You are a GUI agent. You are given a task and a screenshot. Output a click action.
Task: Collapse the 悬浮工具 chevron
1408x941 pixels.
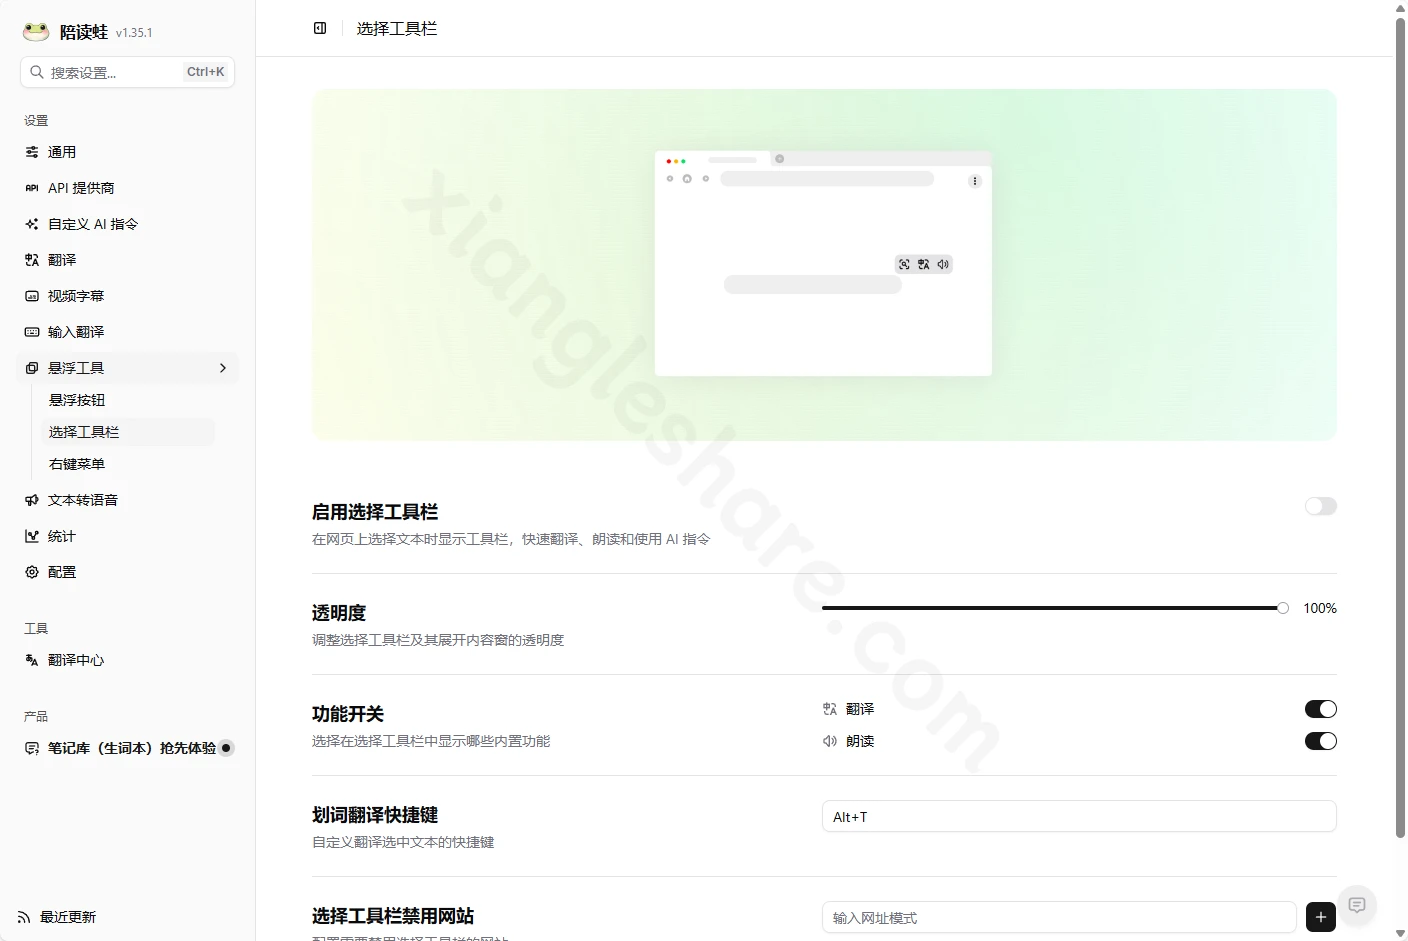pyautogui.click(x=223, y=368)
